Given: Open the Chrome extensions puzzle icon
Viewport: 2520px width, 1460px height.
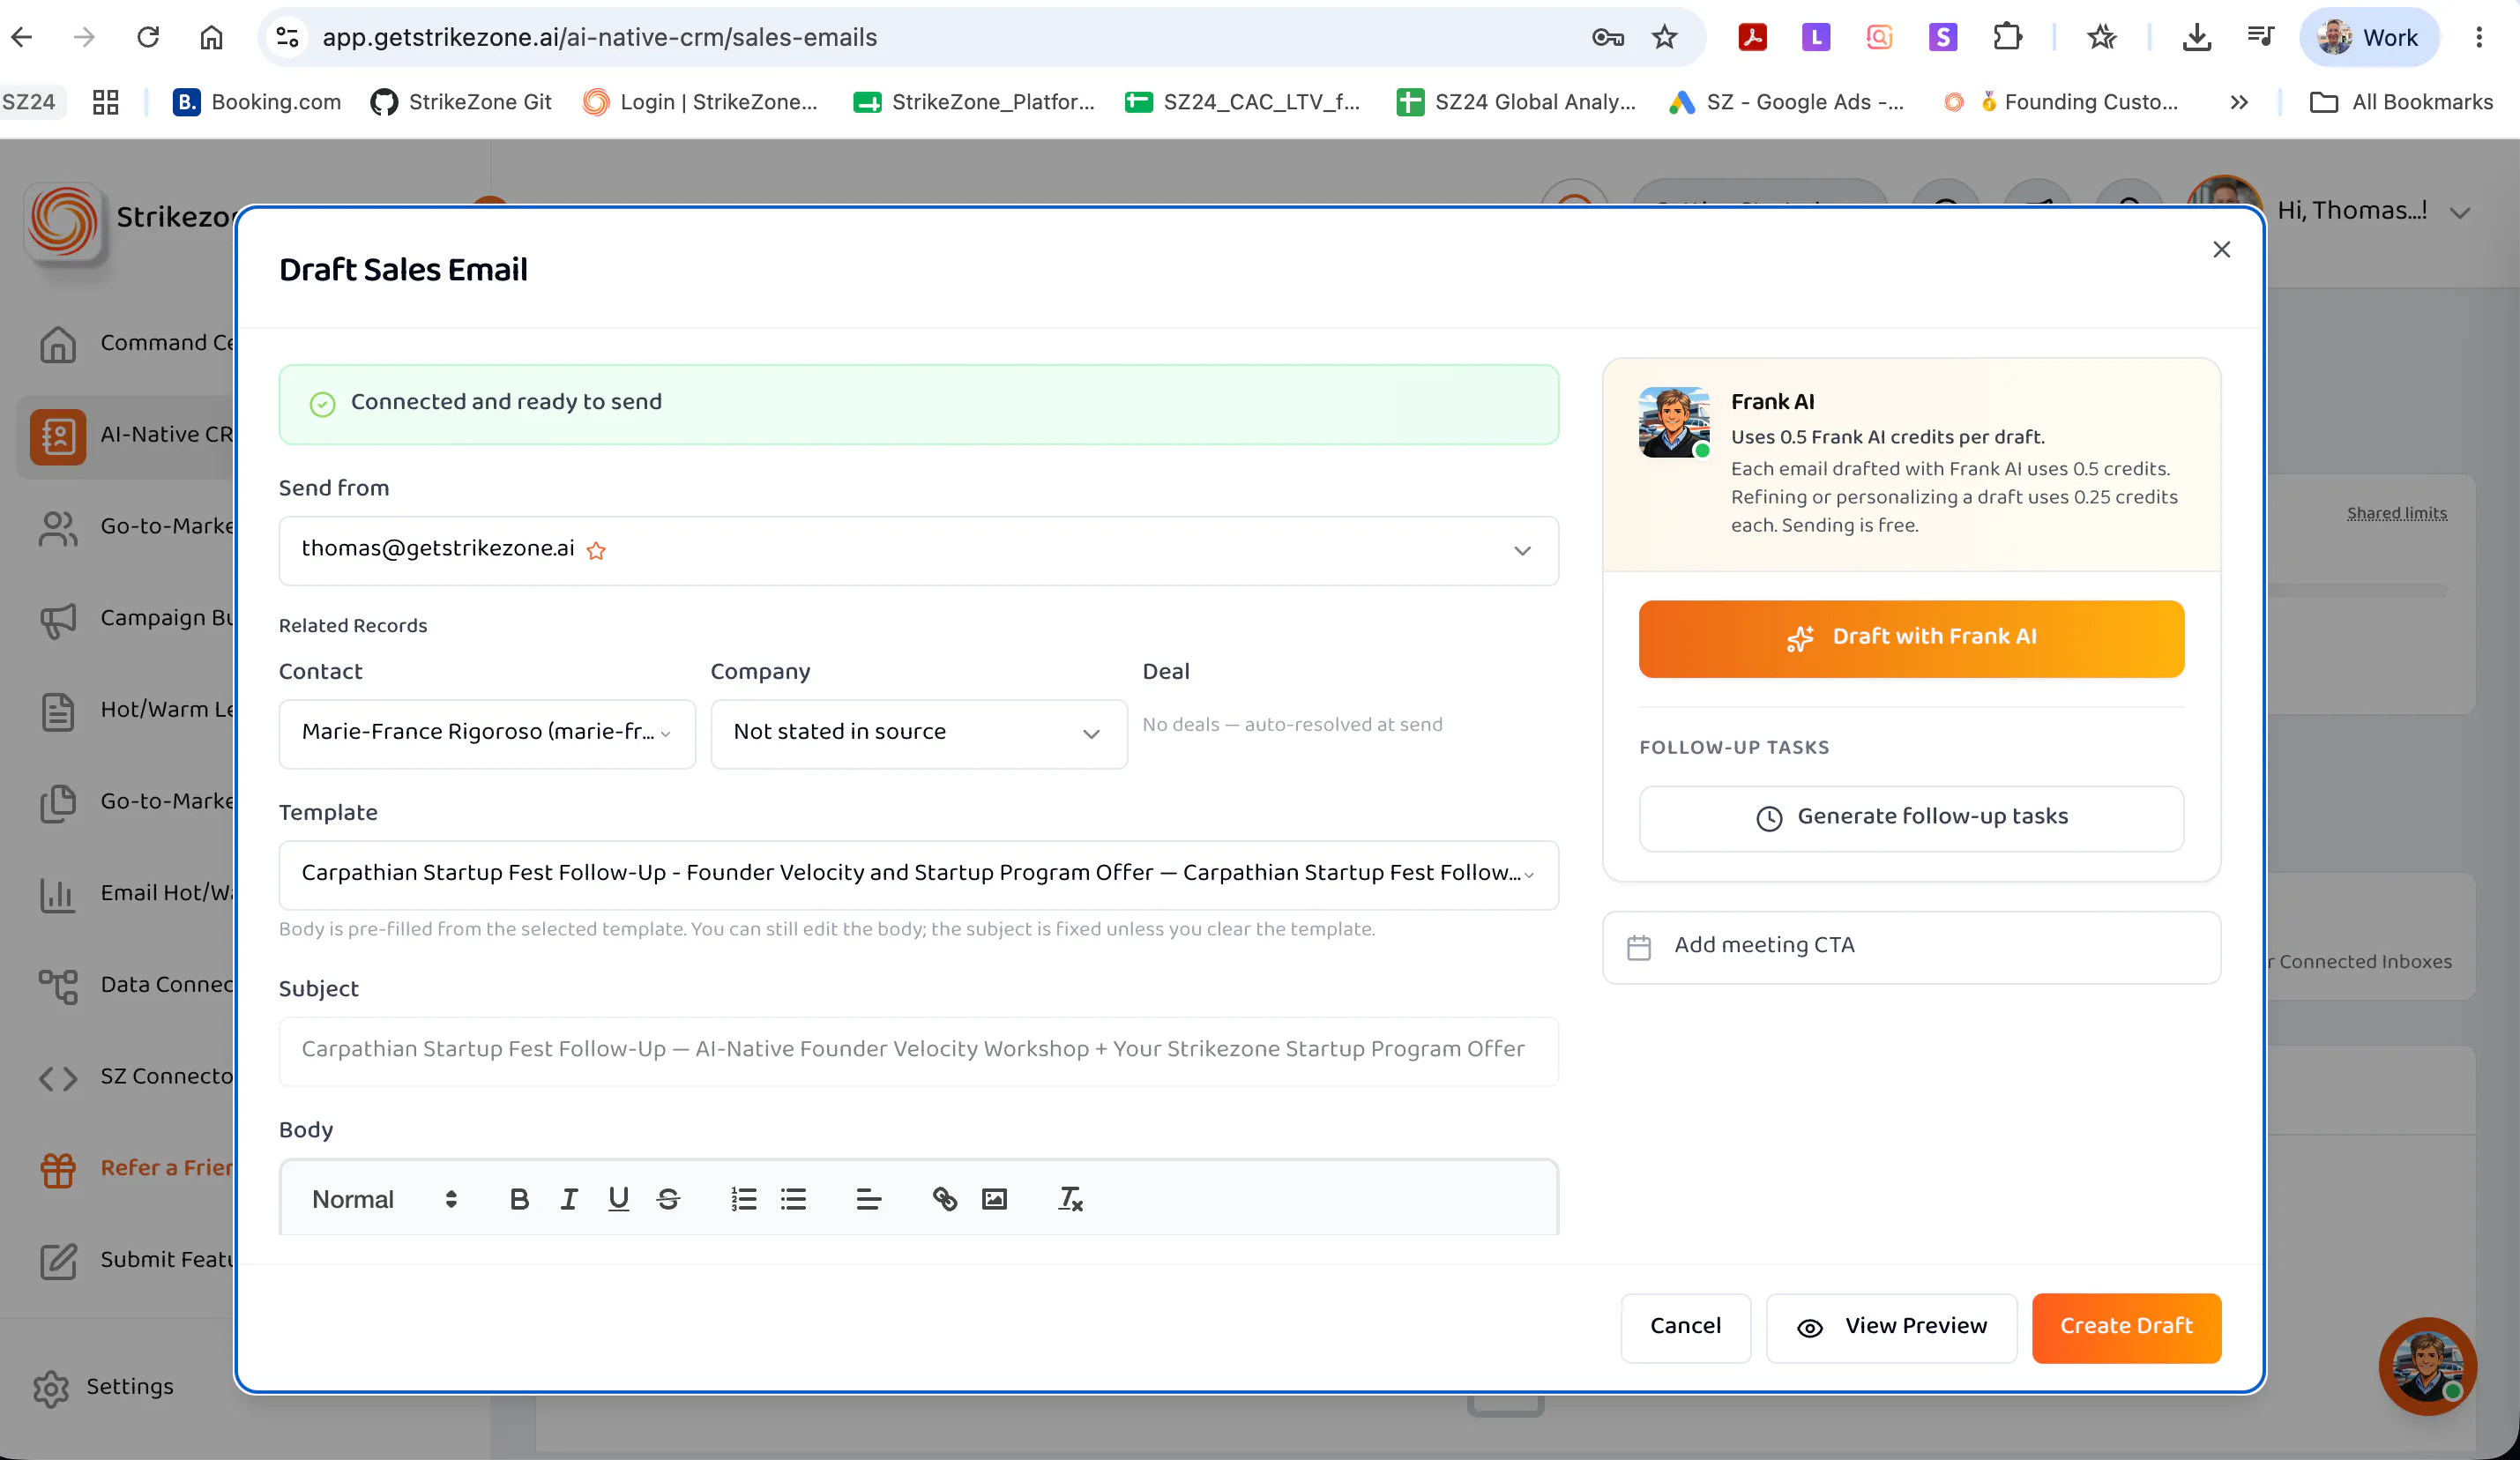Looking at the screenshot, I should coord(2006,37).
